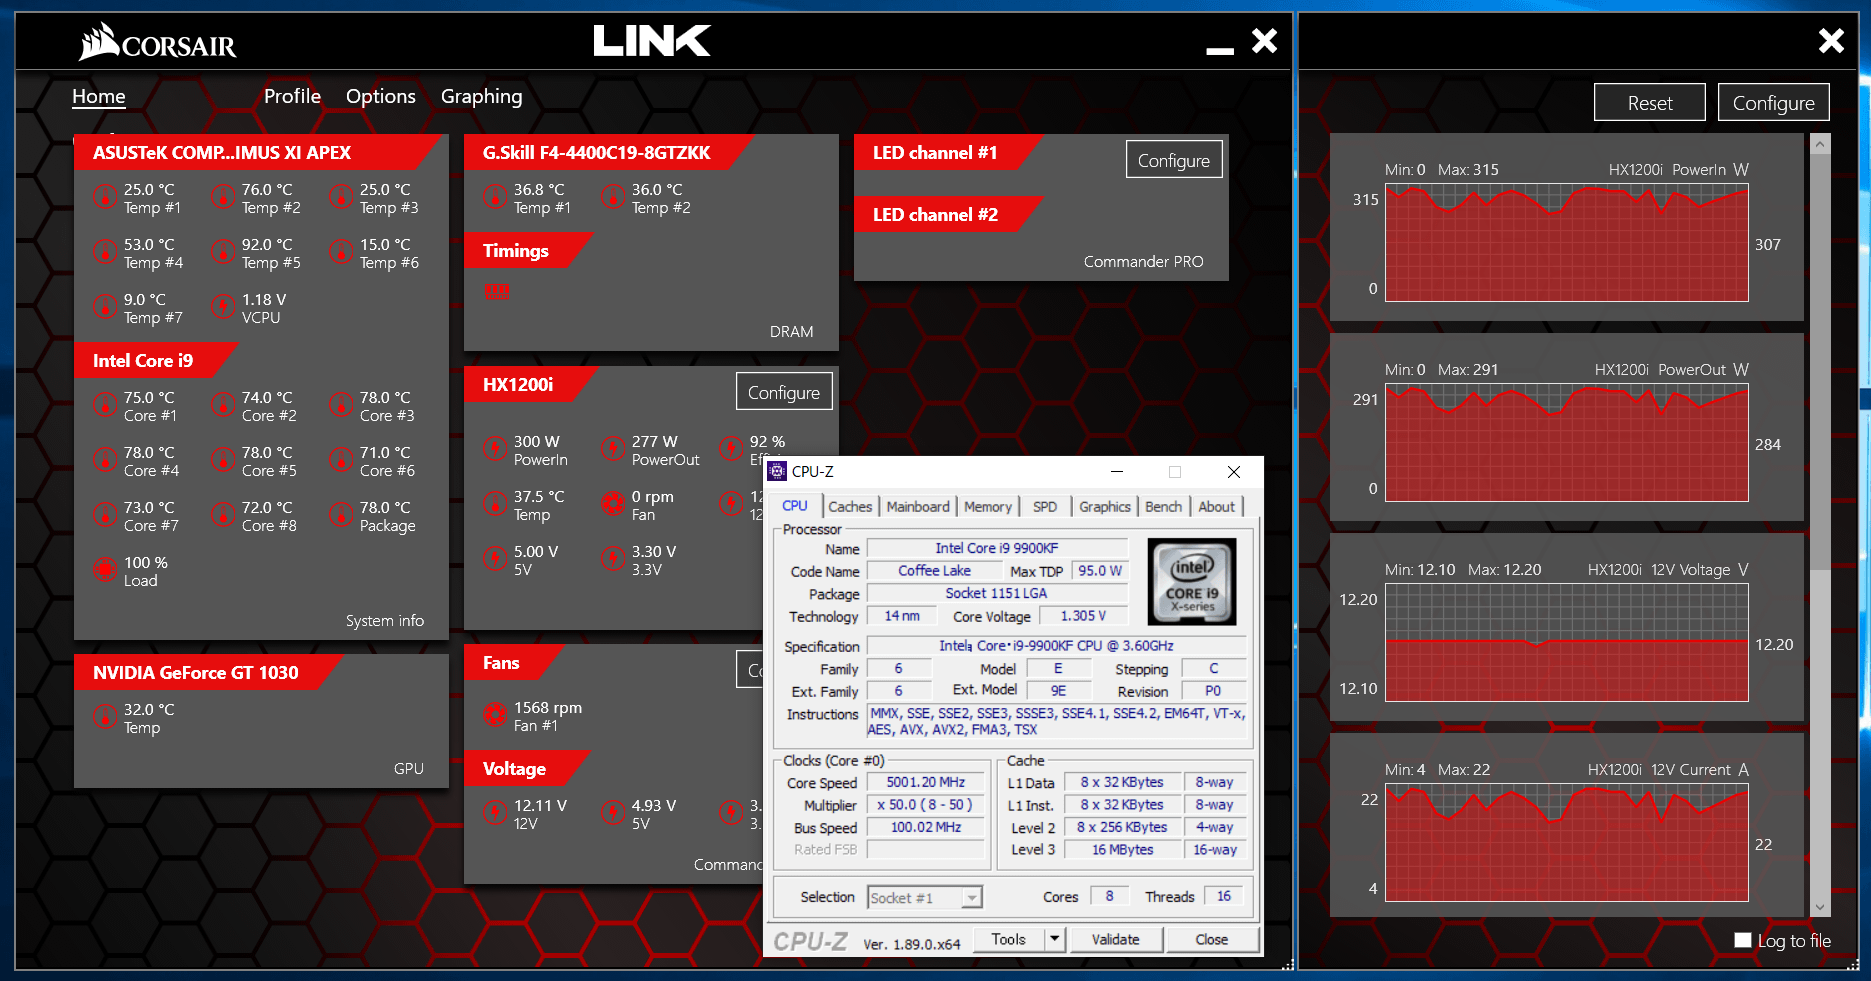
Task: Click the Close button in CPU-Z
Action: (x=1212, y=939)
